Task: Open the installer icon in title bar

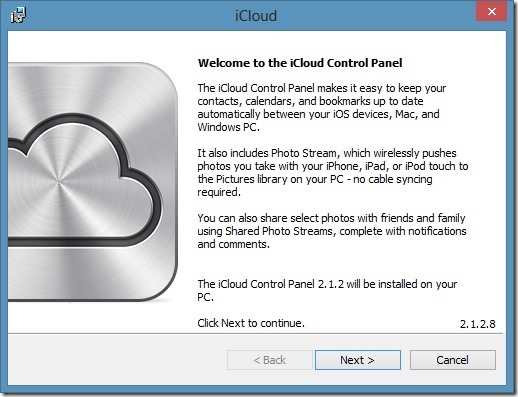Action: click(x=18, y=15)
